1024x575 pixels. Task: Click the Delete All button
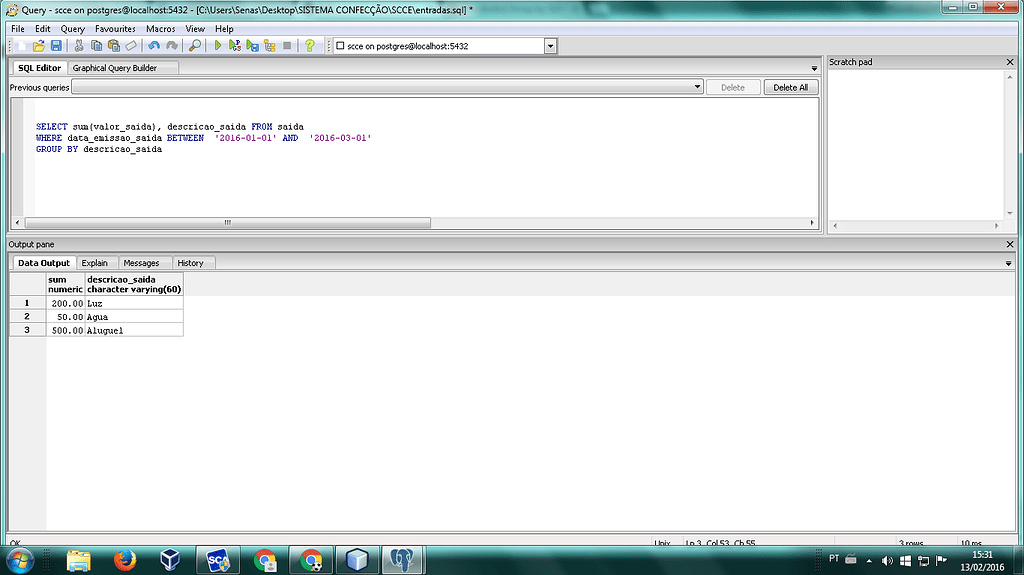point(790,87)
